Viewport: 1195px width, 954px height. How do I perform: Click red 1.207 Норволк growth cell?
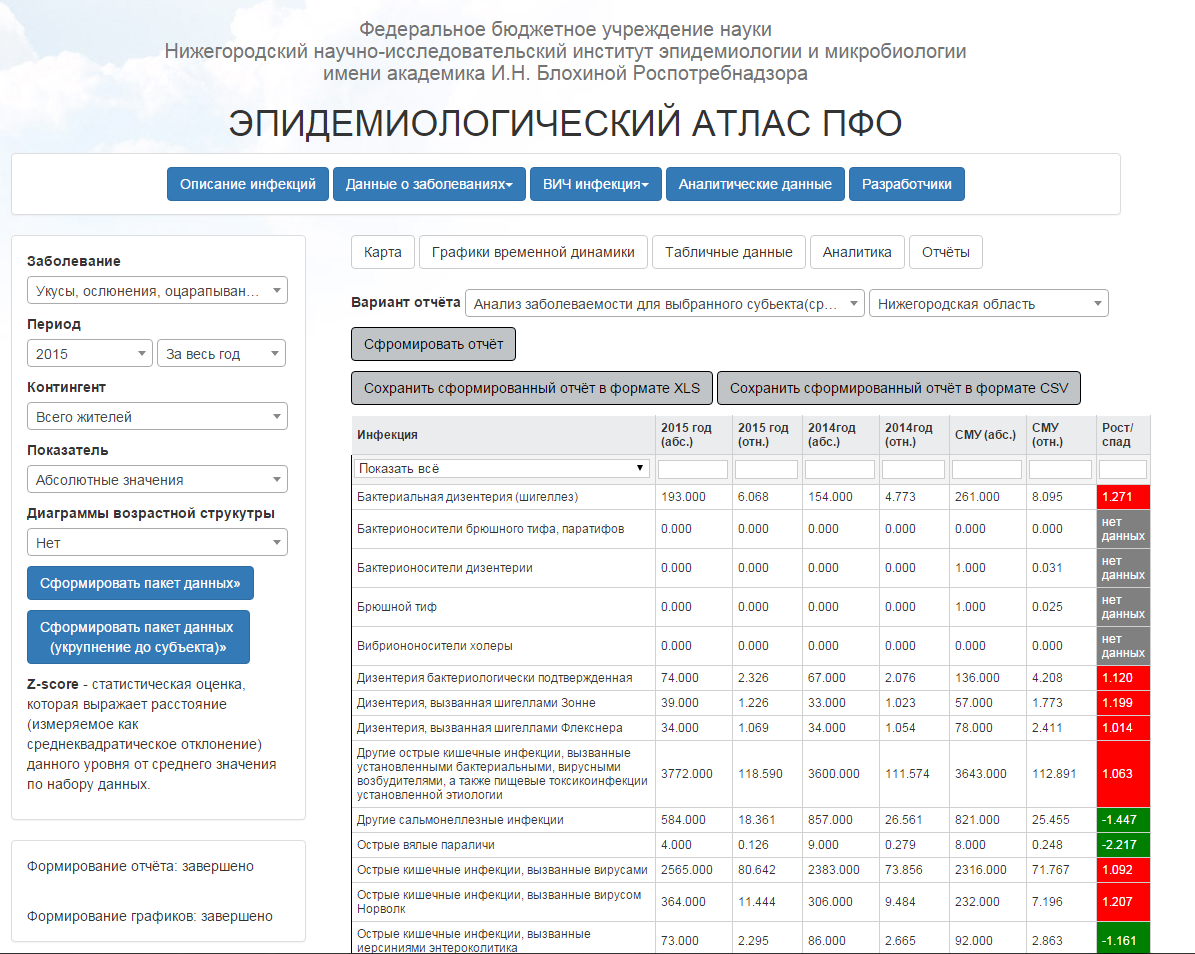(x=1123, y=902)
